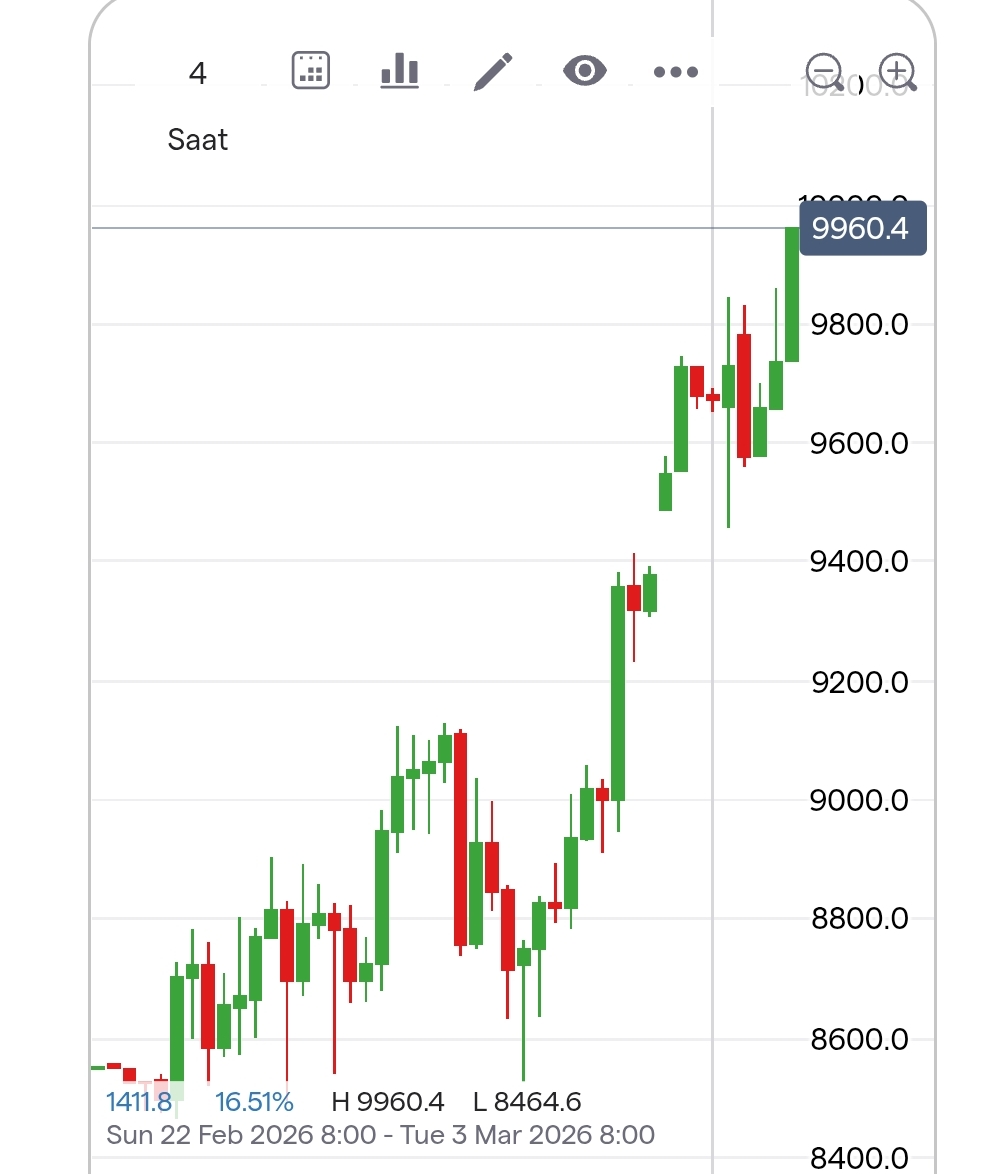The image size is (983, 1174).
Task: Open the bar chart indicators icon
Action: [399, 71]
